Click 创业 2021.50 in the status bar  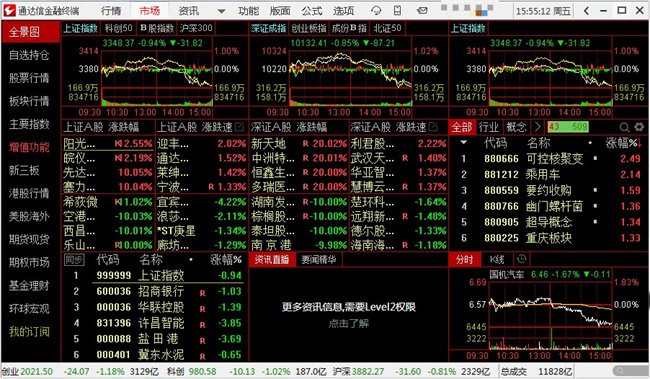pos(27,372)
